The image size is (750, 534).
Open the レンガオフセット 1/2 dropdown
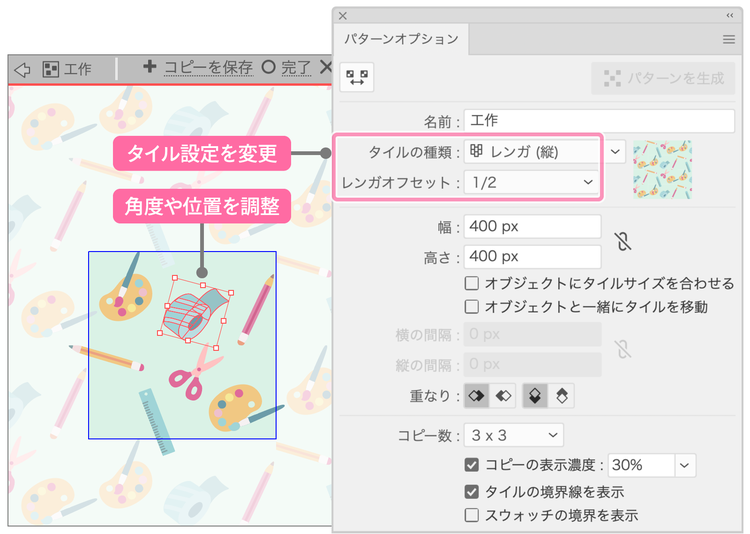(x=532, y=182)
